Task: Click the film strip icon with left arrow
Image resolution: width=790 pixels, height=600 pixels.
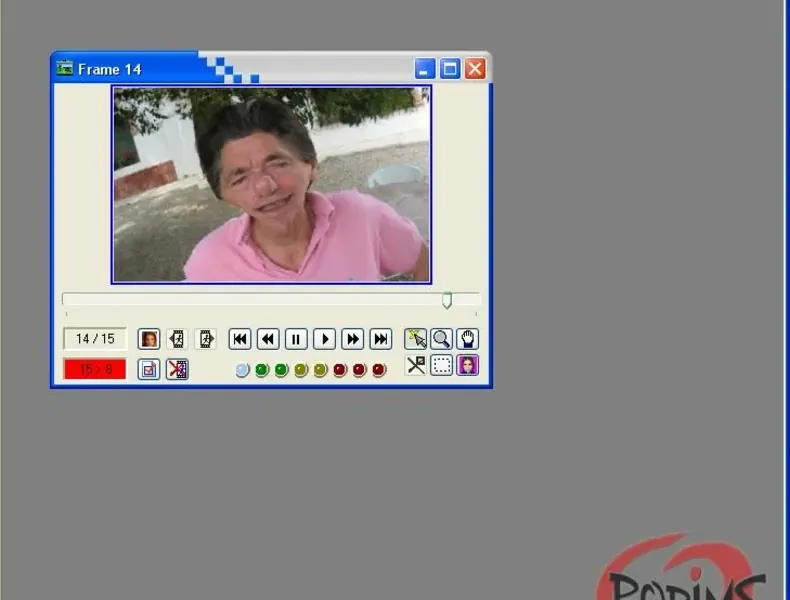Action: [177, 339]
